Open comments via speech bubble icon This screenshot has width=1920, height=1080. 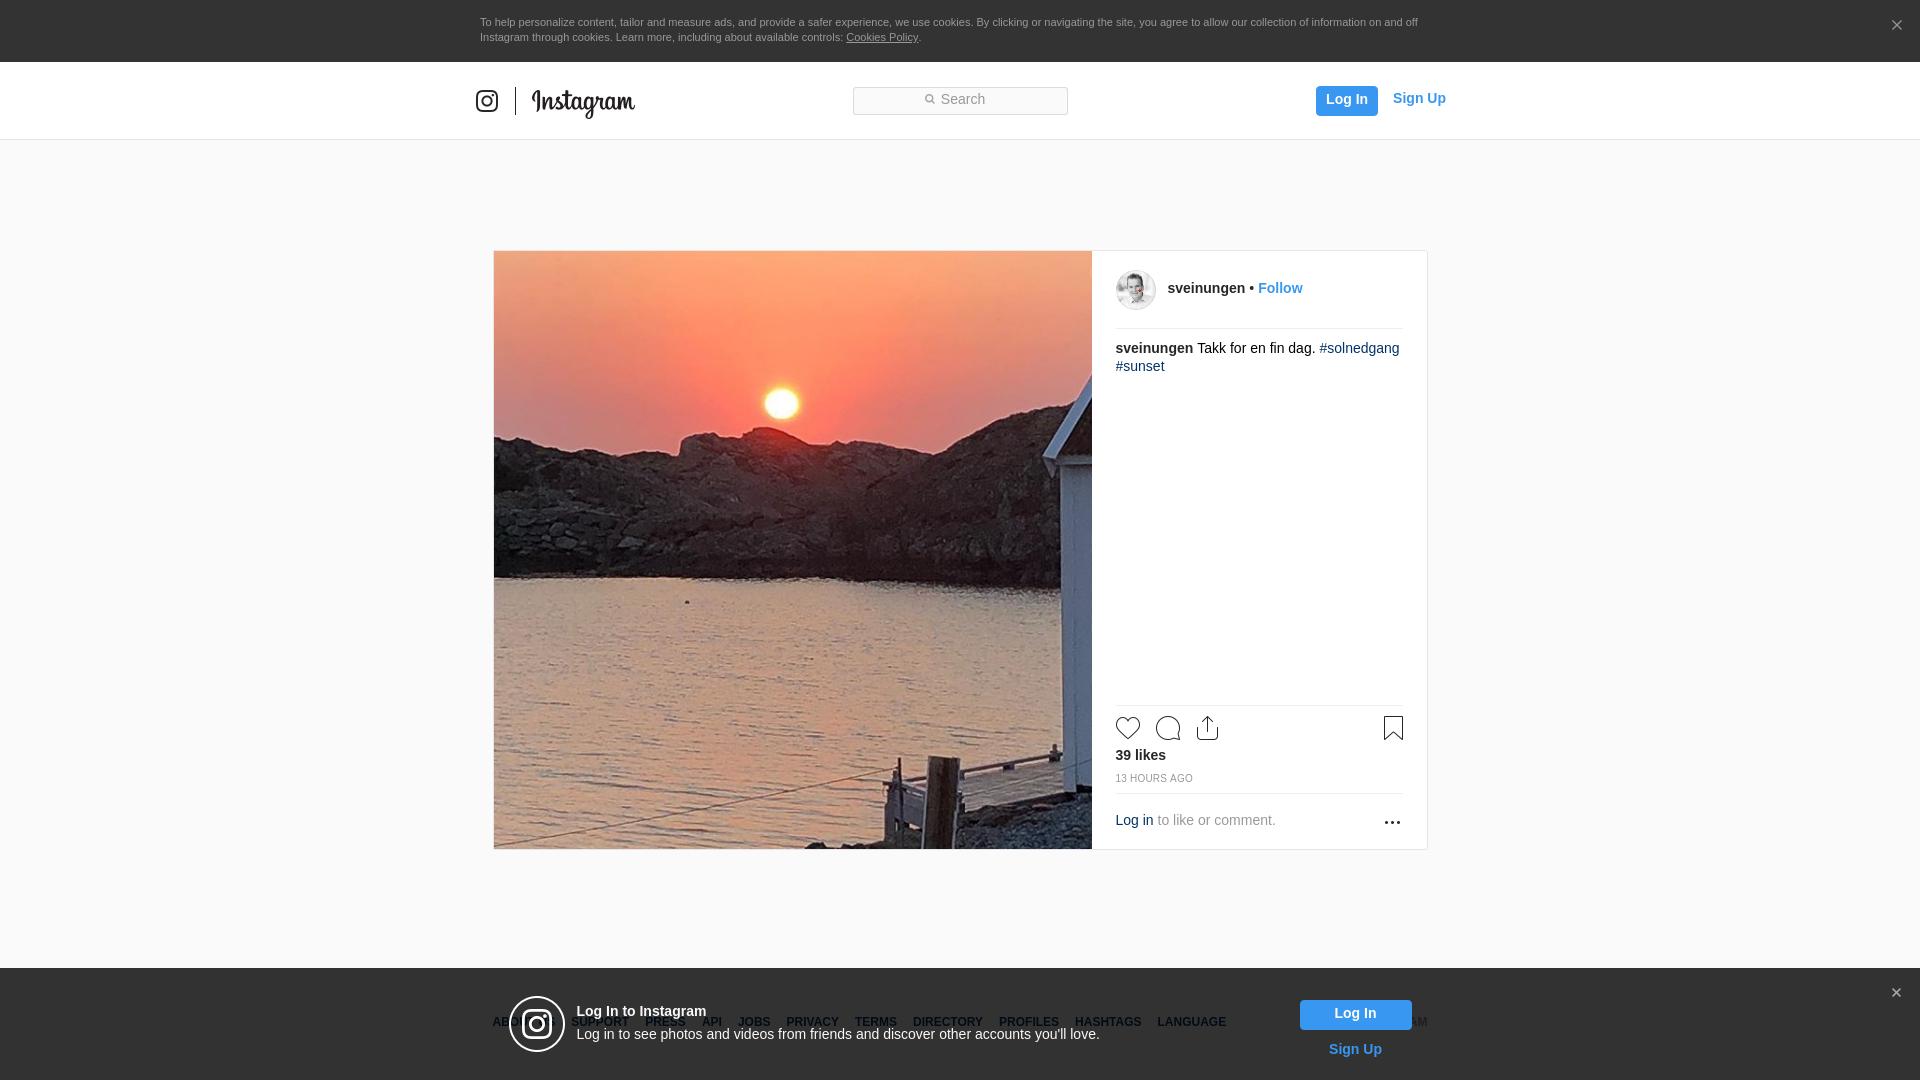coord(1167,728)
